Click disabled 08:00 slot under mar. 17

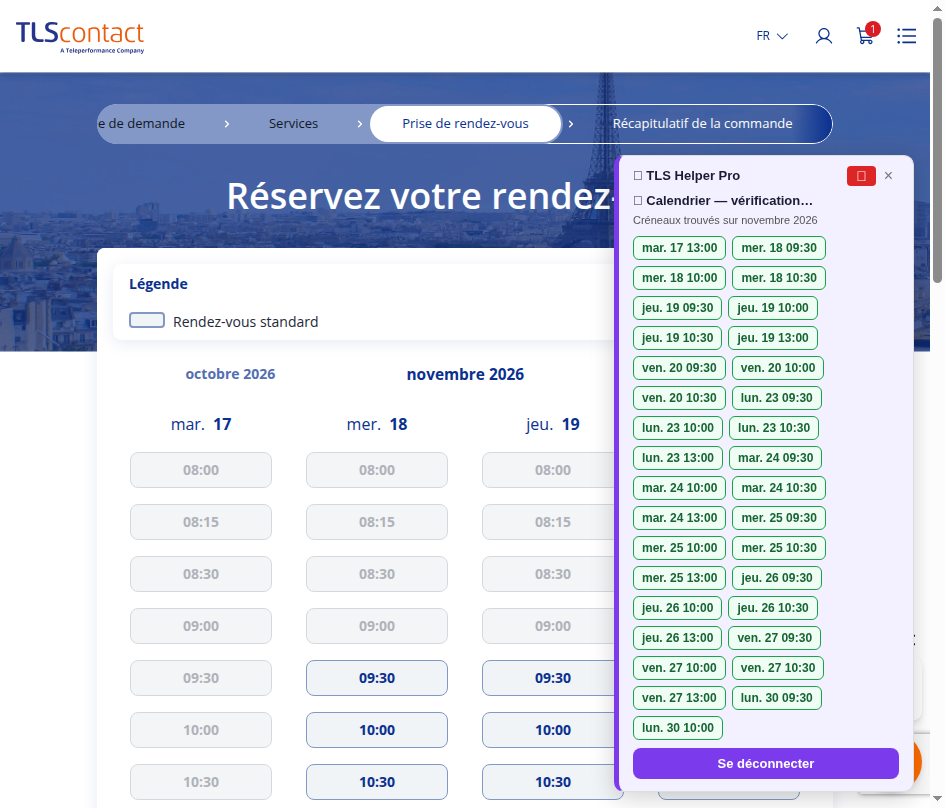click(x=201, y=470)
